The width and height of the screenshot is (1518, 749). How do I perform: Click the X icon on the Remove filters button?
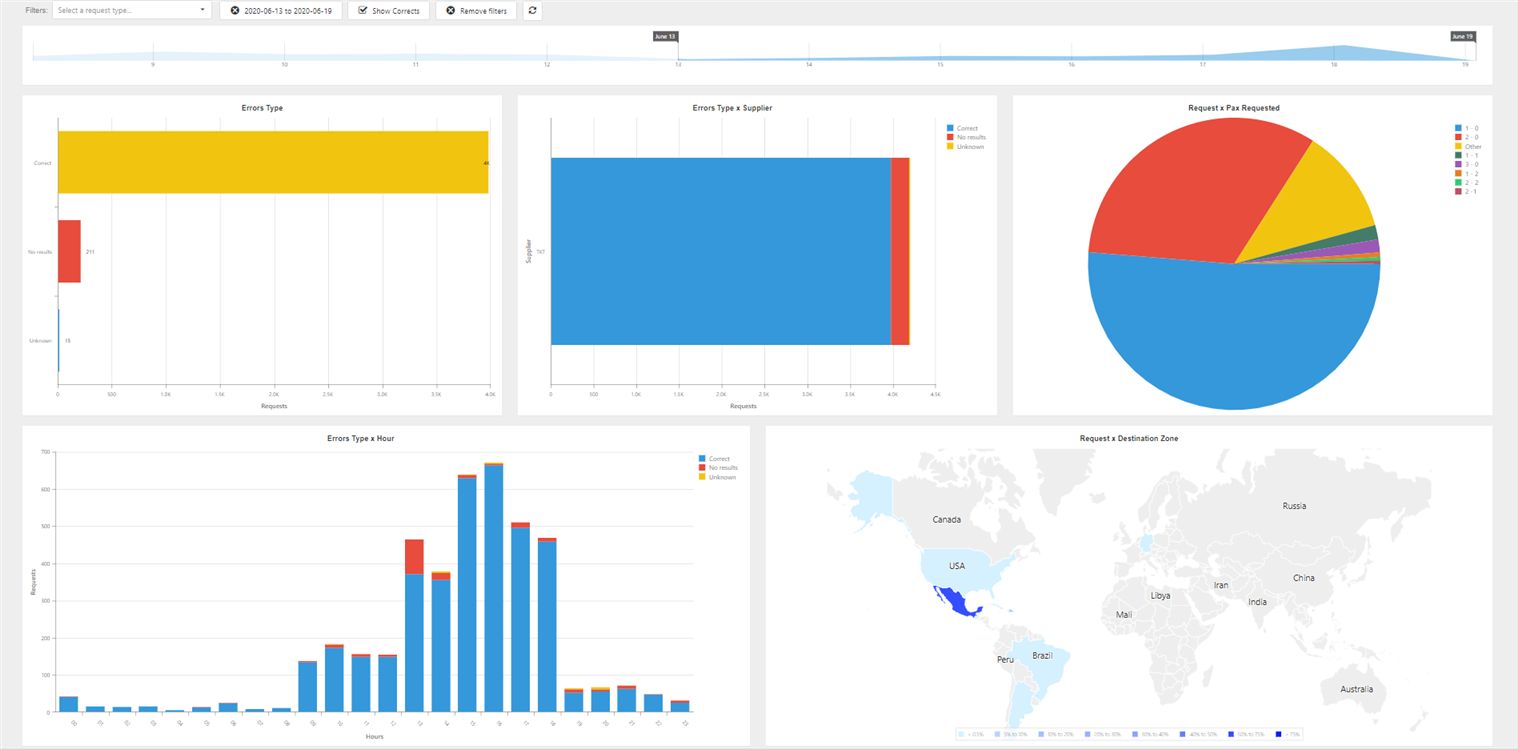point(449,11)
